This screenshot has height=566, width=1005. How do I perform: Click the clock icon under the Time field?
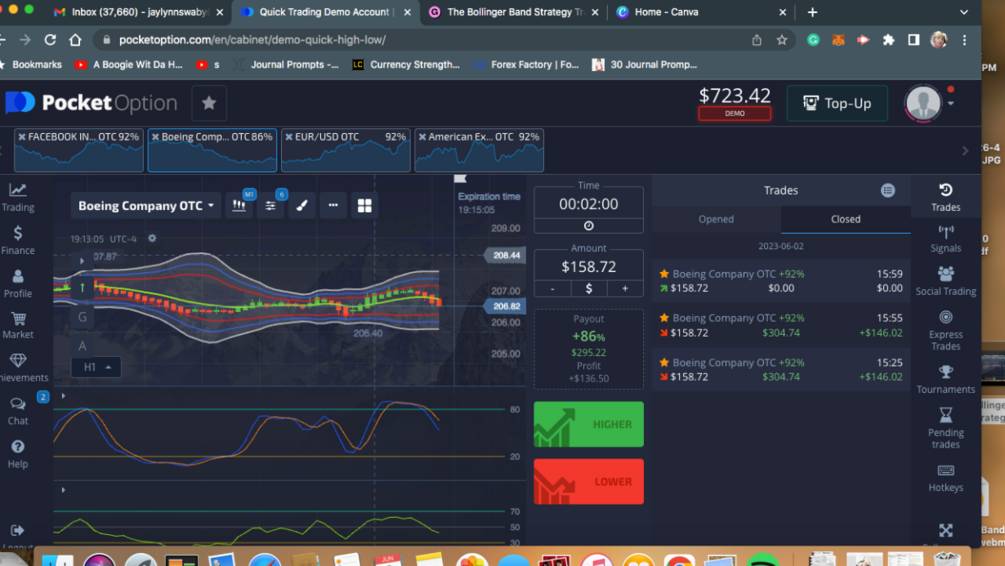pos(588,226)
